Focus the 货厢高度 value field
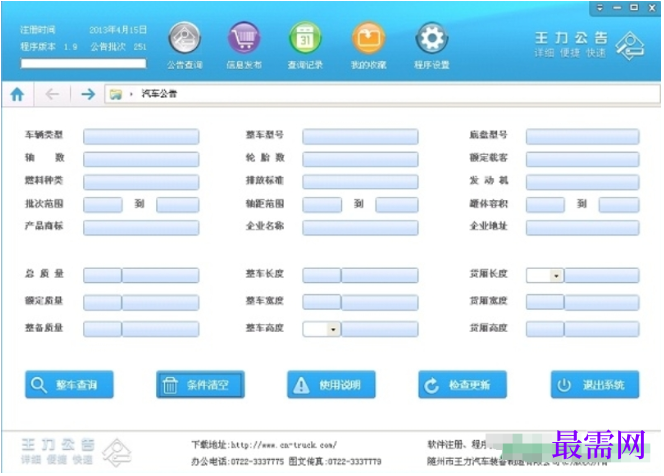664x476 pixels. click(x=602, y=329)
